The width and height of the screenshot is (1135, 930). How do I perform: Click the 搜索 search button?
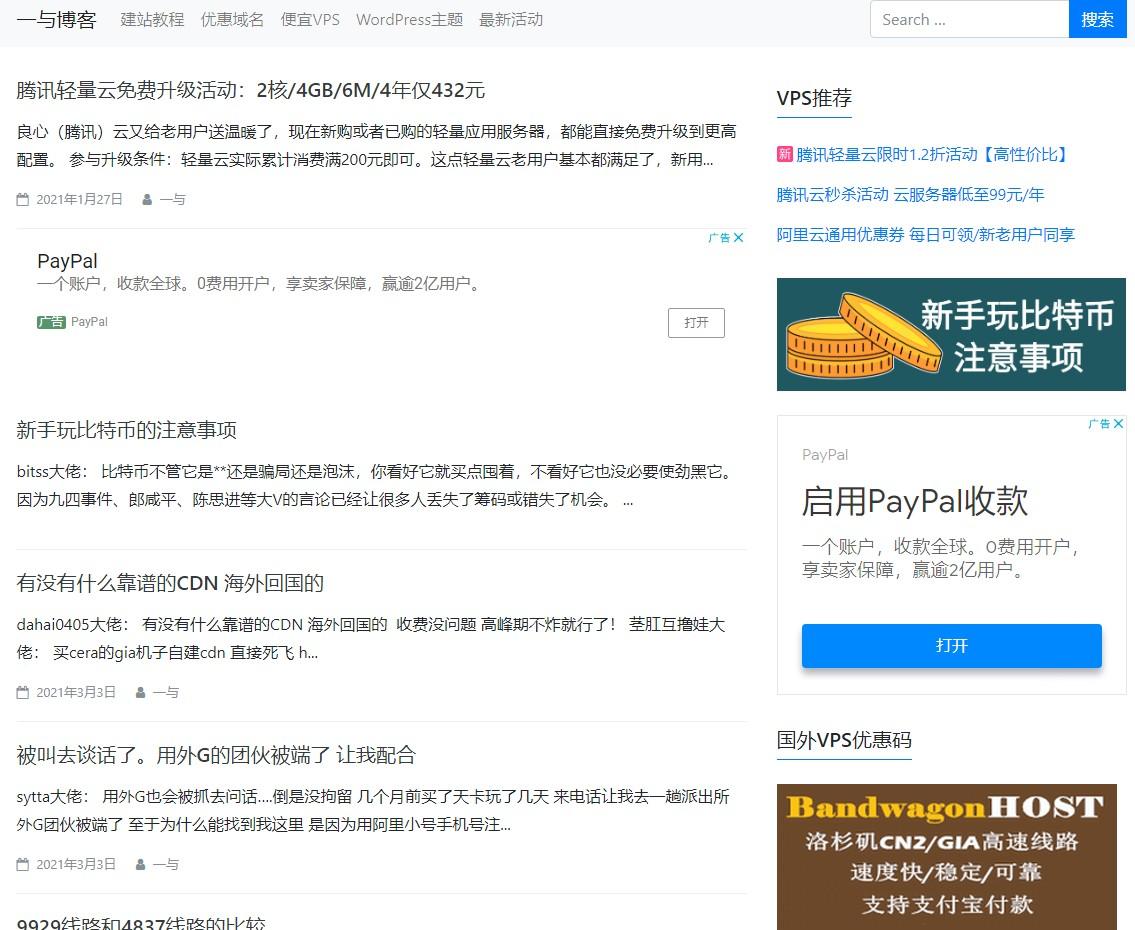(x=1097, y=19)
